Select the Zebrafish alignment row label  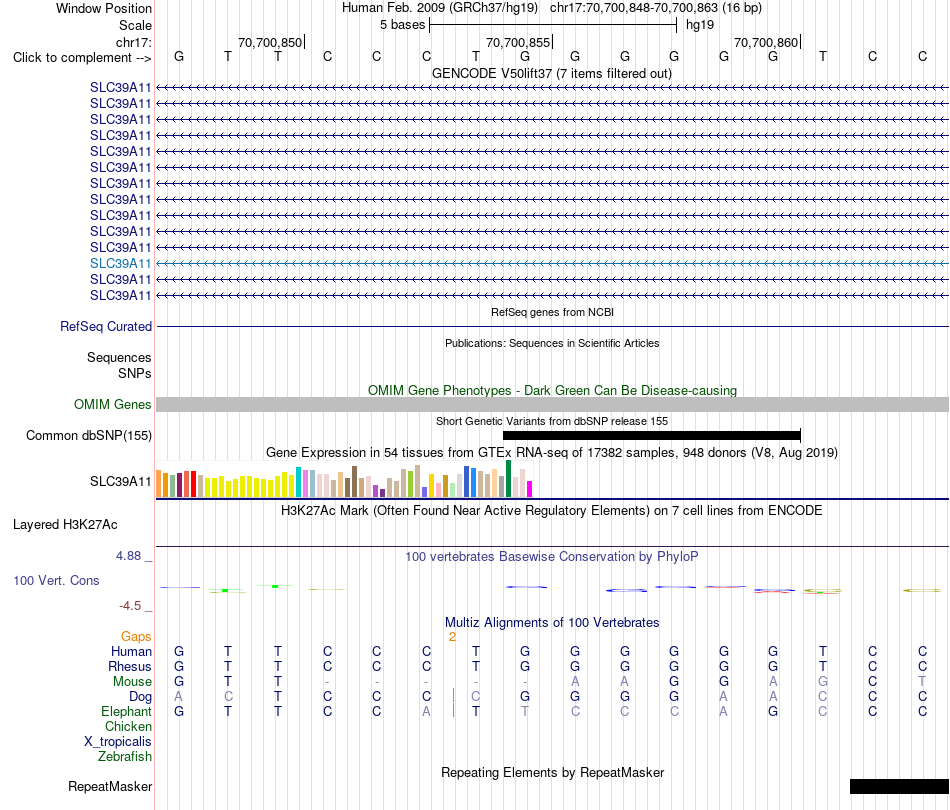point(125,757)
